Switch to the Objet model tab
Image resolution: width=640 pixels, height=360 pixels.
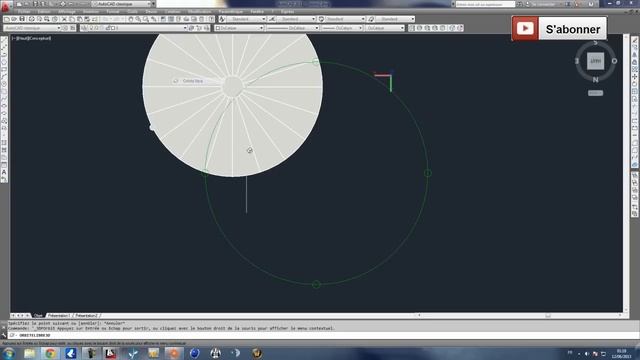click(x=38, y=316)
